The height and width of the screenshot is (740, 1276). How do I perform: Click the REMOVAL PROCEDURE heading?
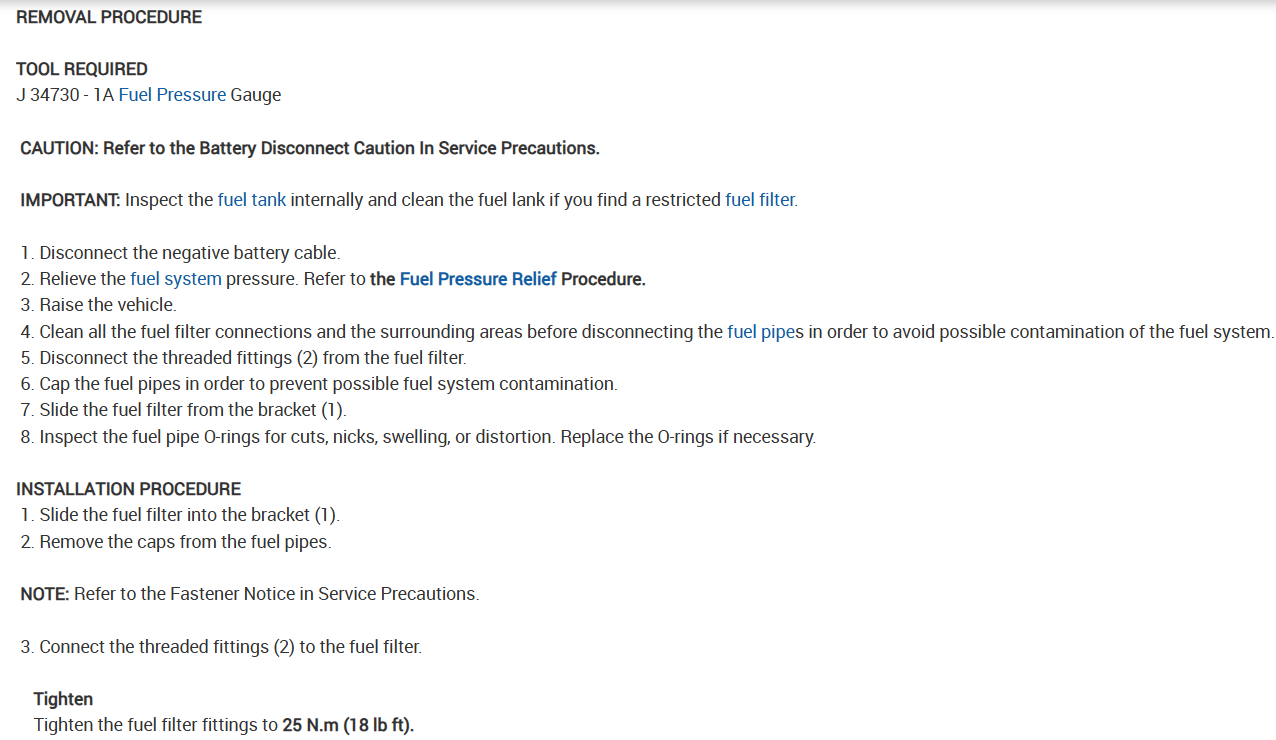point(109,17)
